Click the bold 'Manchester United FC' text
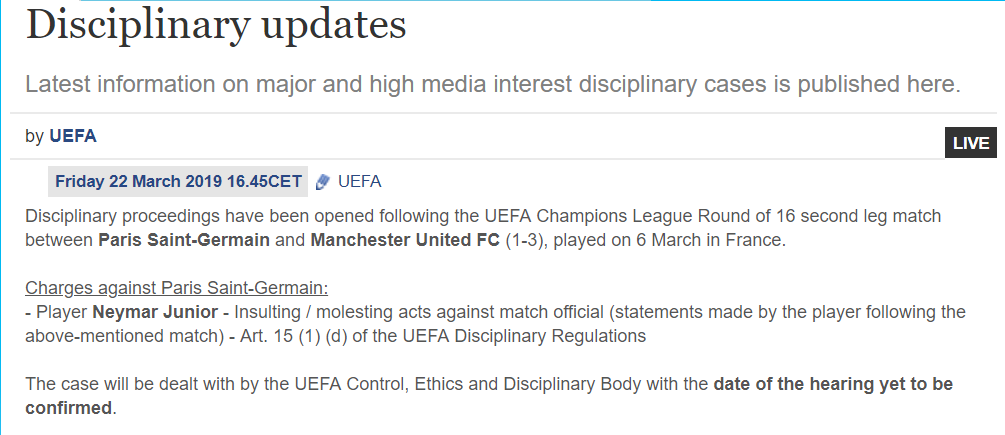Image resolution: width=1005 pixels, height=435 pixels. pos(405,240)
